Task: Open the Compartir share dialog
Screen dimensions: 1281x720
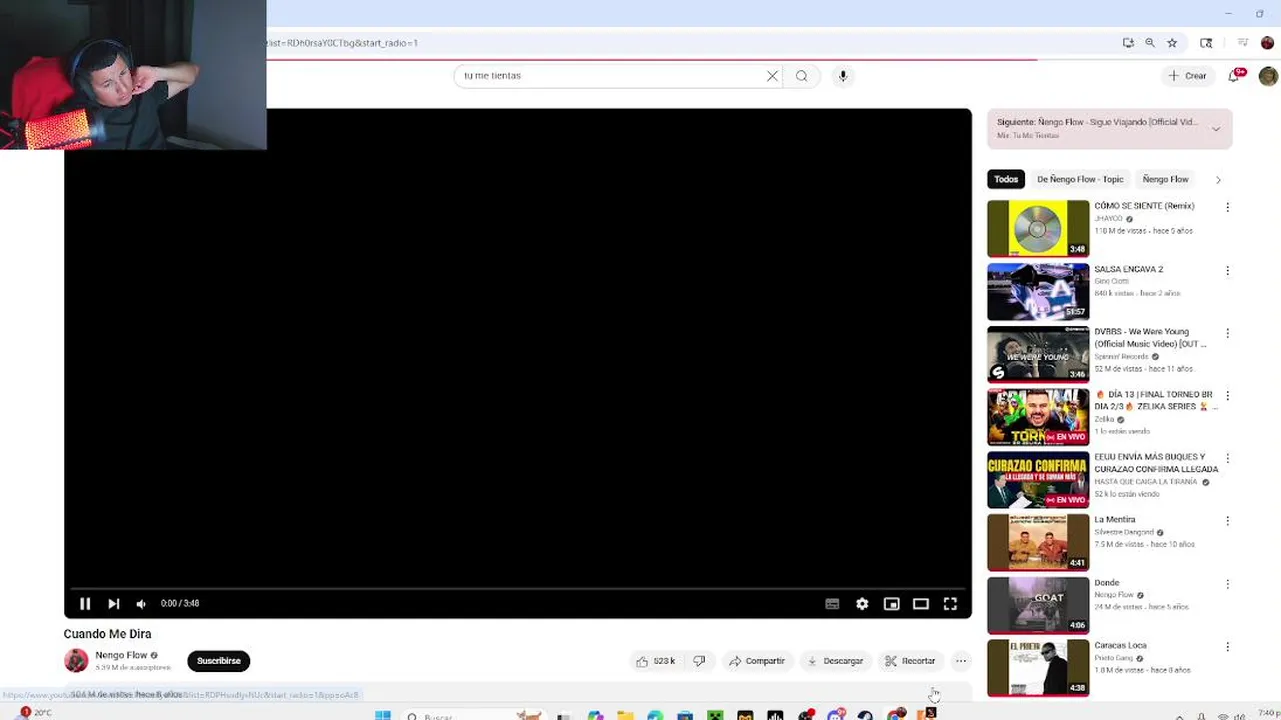Action: point(757,661)
